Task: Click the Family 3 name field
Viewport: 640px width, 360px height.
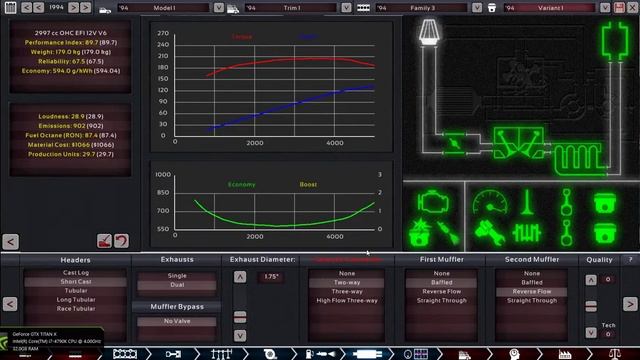Action: 422,8
